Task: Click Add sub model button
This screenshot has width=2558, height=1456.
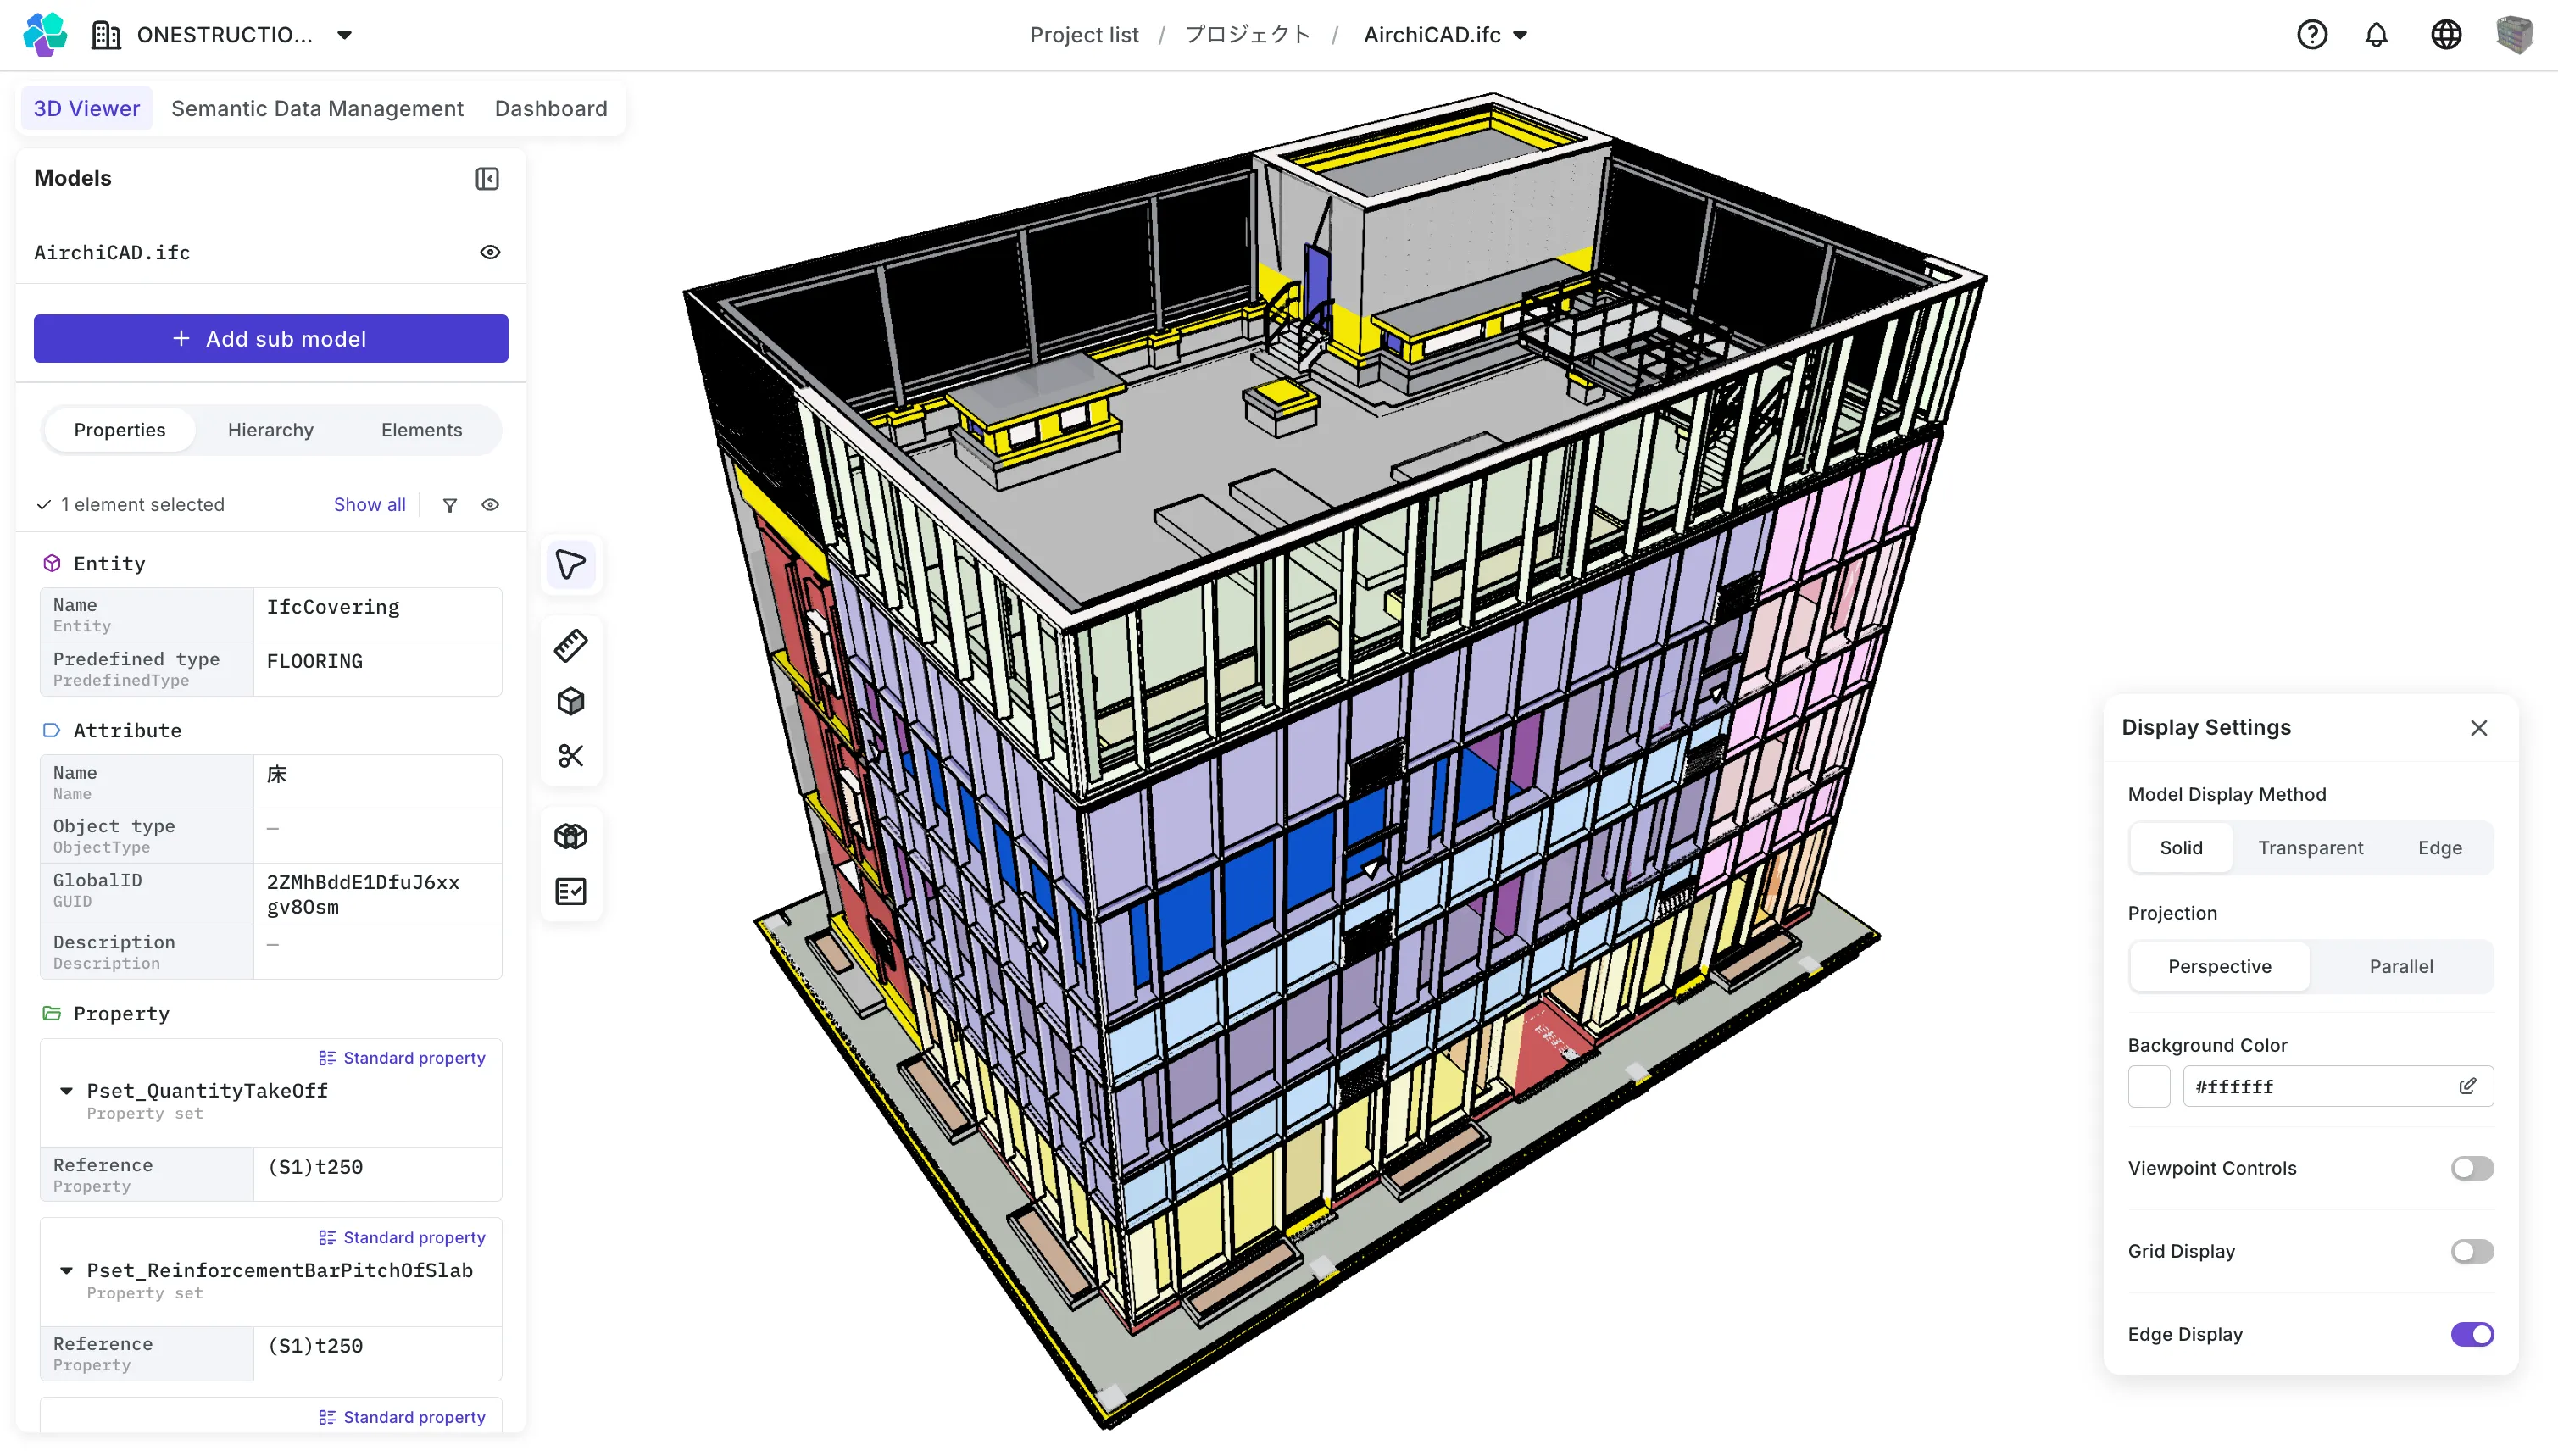Action: coord(271,339)
